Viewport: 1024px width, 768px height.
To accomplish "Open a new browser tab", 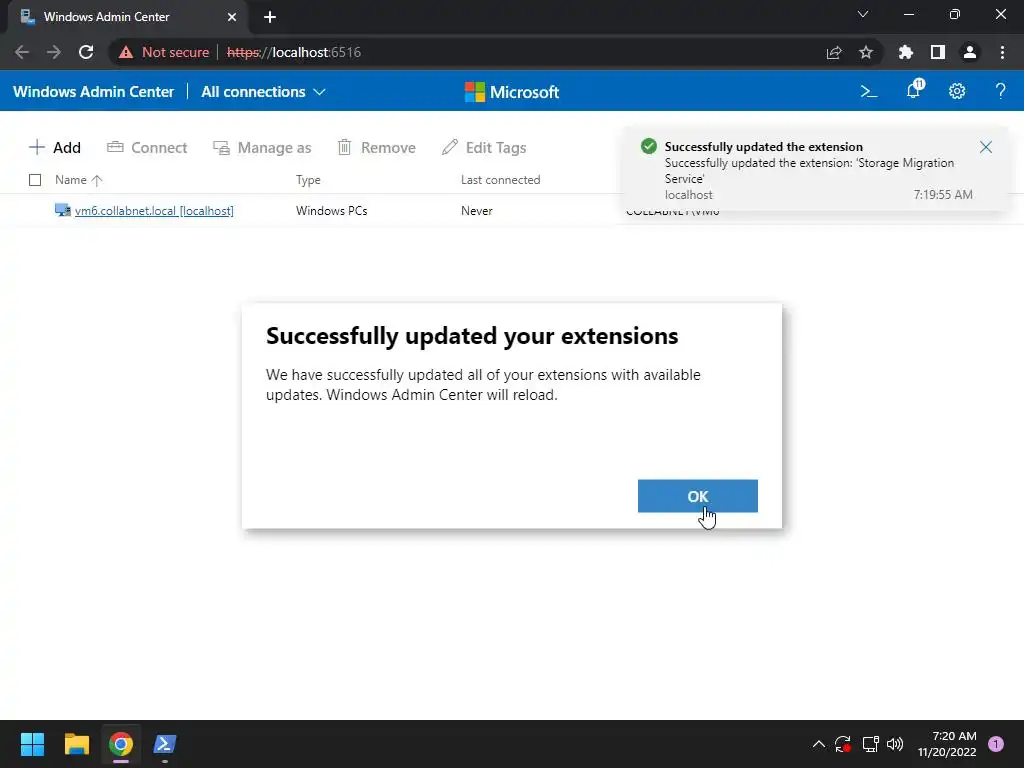I will click(270, 17).
